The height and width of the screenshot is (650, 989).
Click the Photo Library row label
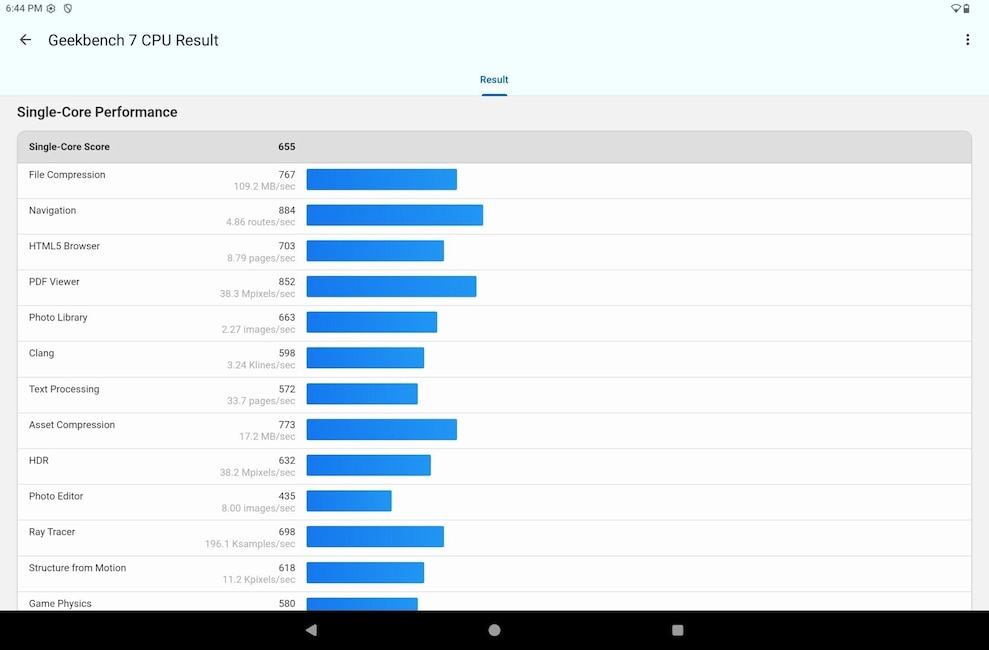click(58, 318)
